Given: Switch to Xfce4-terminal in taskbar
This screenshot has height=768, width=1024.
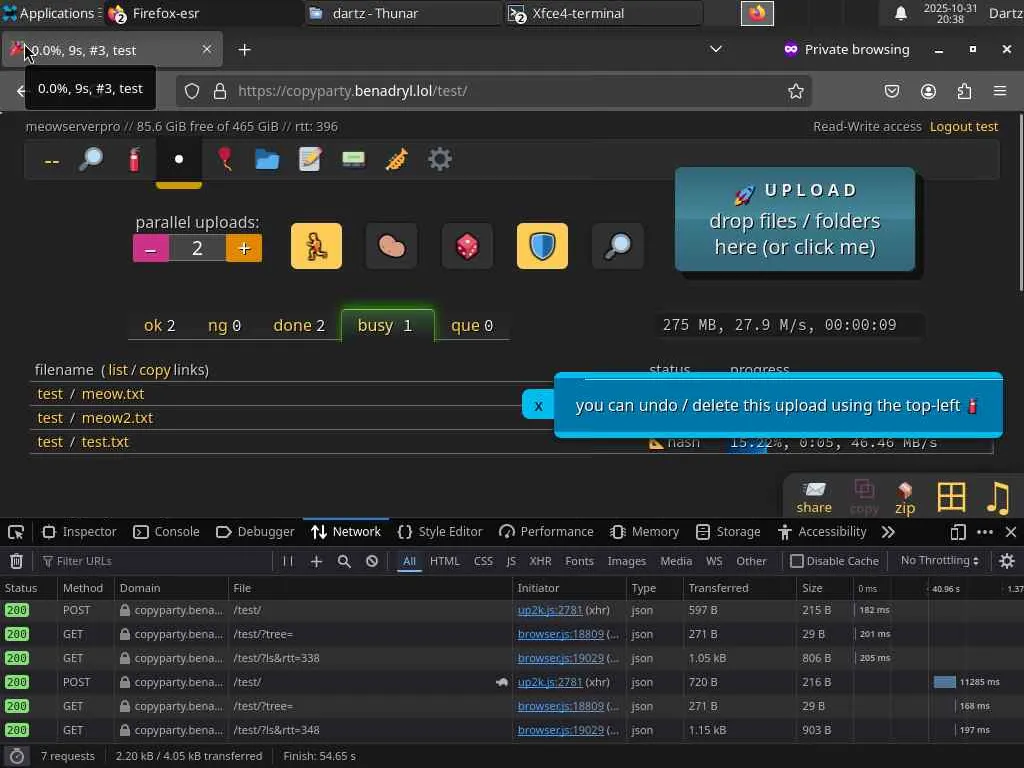Looking at the screenshot, I should point(603,13).
